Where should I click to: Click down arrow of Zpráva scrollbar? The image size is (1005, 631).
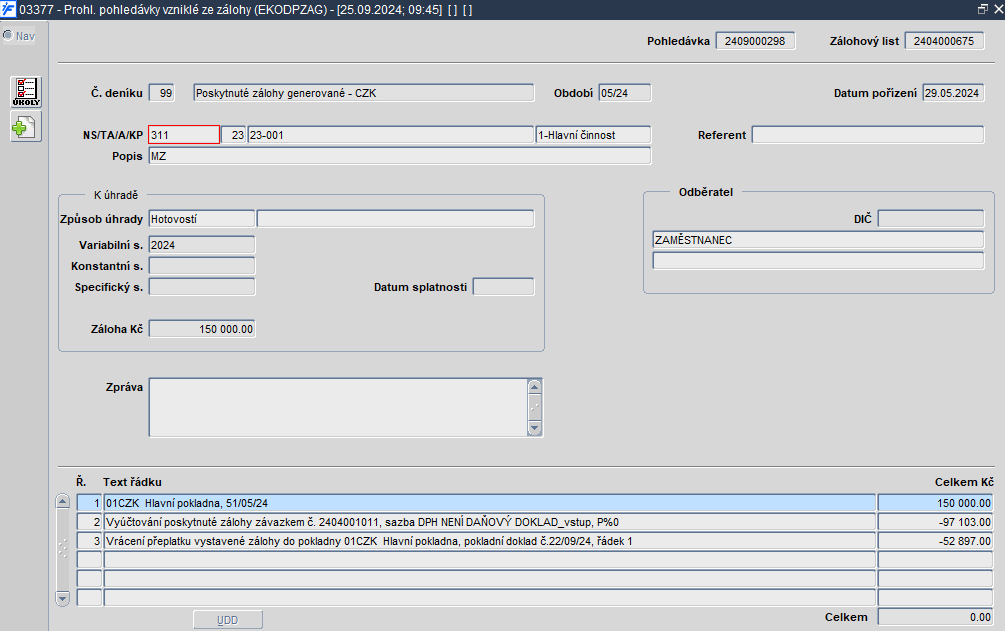click(x=535, y=428)
